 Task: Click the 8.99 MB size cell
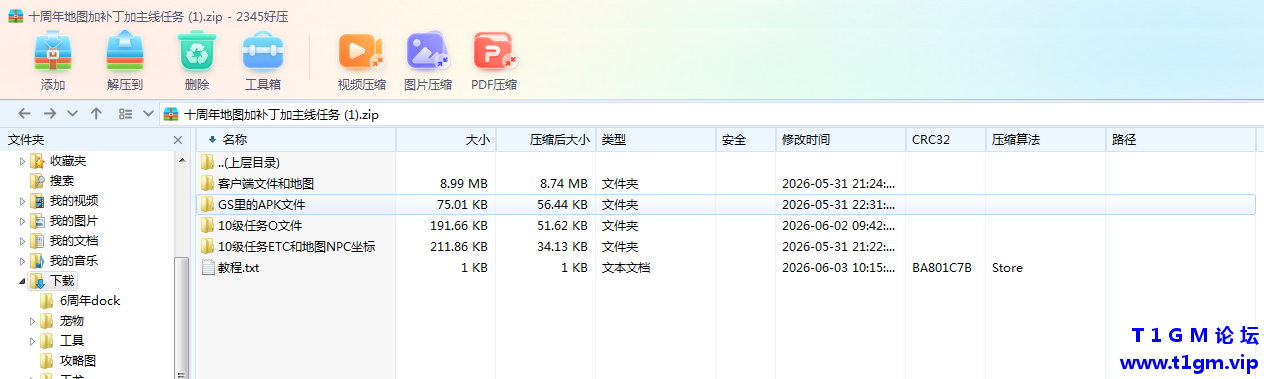click(x=463, y=183)
